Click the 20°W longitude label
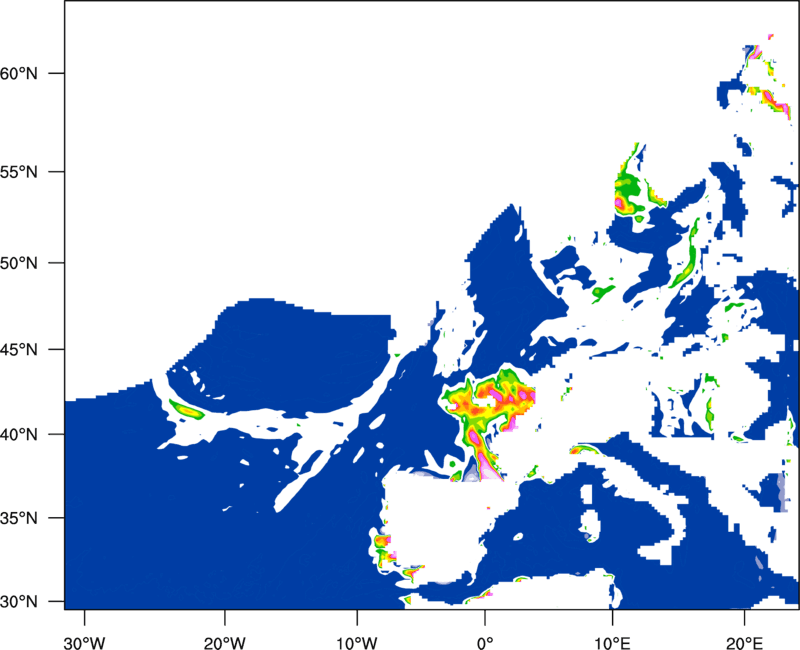The width and height of the screenshot is (800, 650). click(225, 643)
